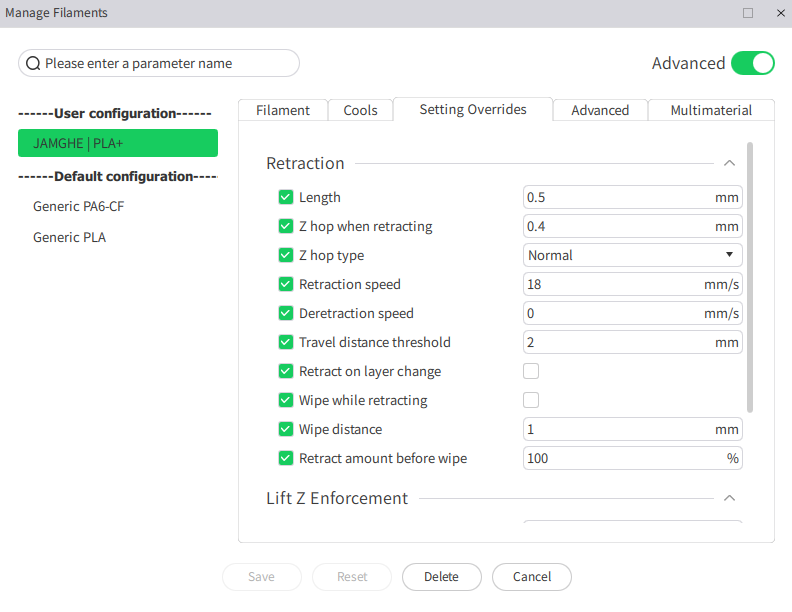
Task: Cancel the Manage Filaments dialog
Action: click(532, 577)
